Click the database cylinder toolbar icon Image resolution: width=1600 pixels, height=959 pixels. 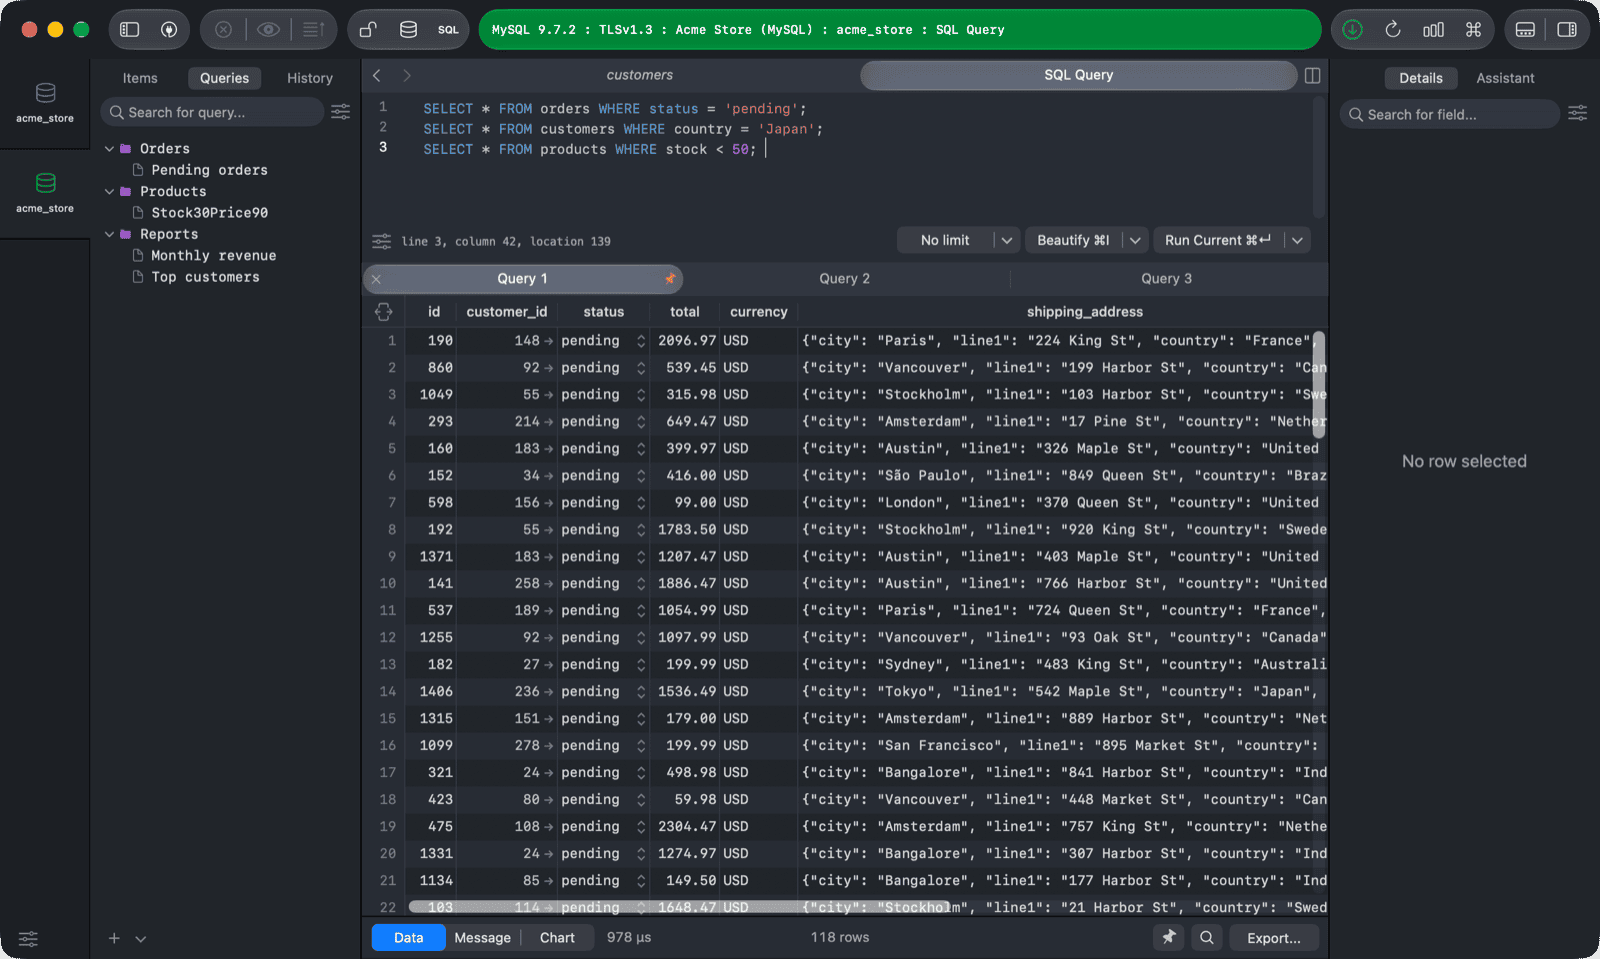[408, 30]
